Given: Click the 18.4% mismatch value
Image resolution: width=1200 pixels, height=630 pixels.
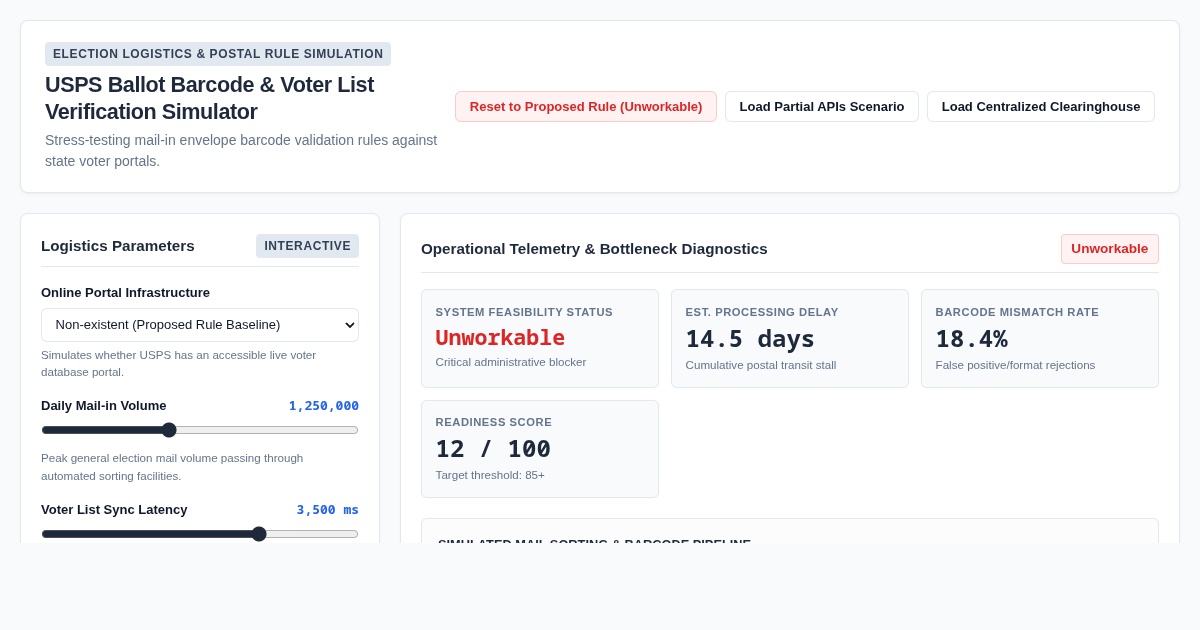Looking at the screenshot, I should coord(972,339).
